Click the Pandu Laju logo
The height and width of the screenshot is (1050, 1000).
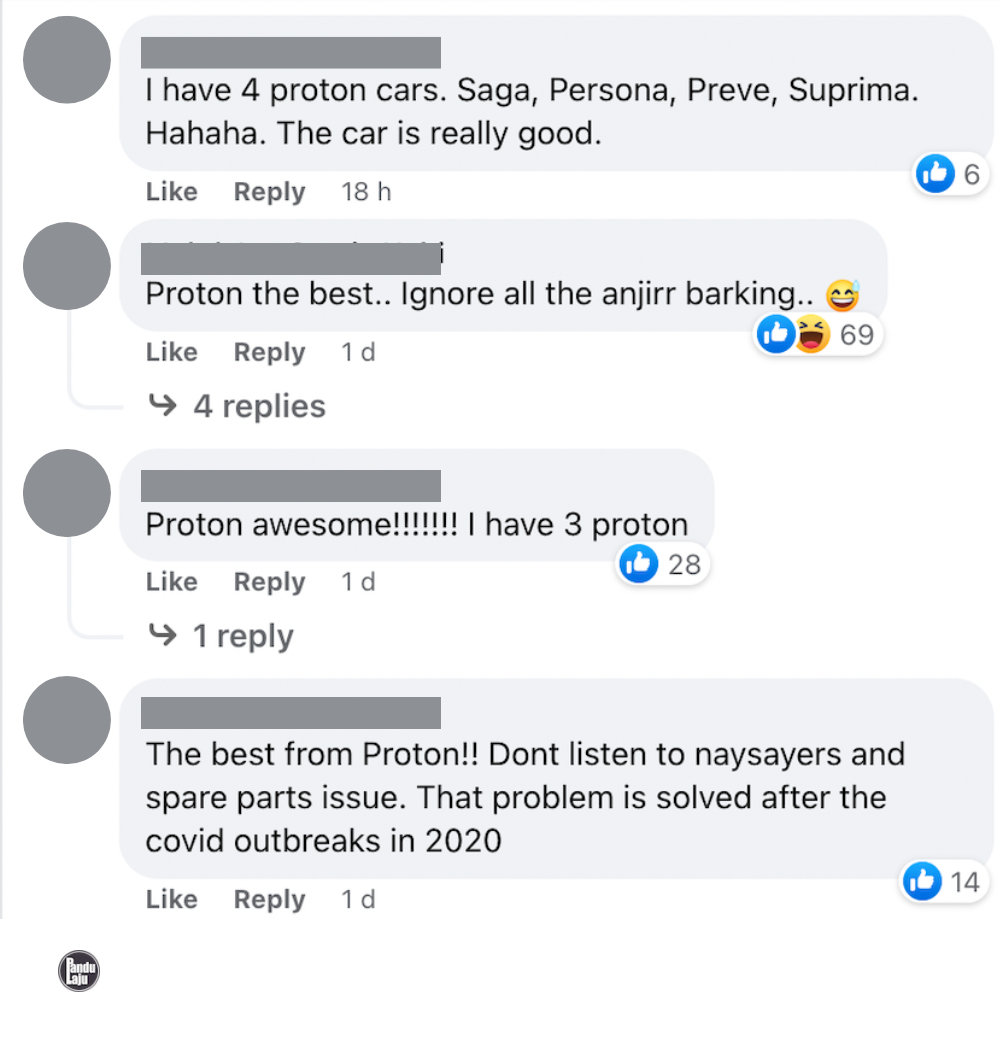click(x=80, y=972)
